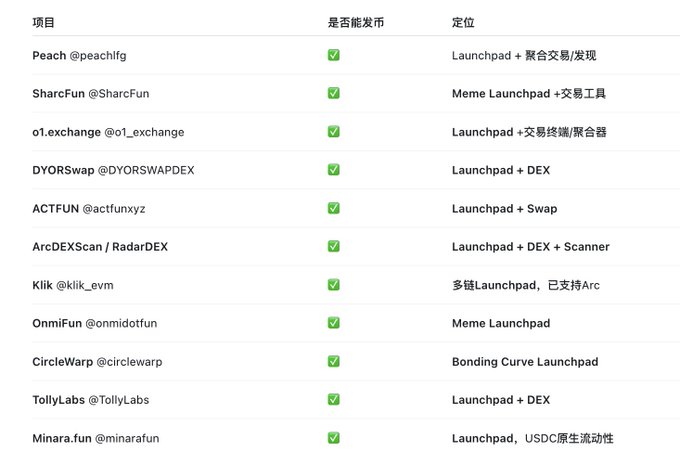
Task: Select the o1.exchange @o1_exchange project cell
Action: click(108, 132)
